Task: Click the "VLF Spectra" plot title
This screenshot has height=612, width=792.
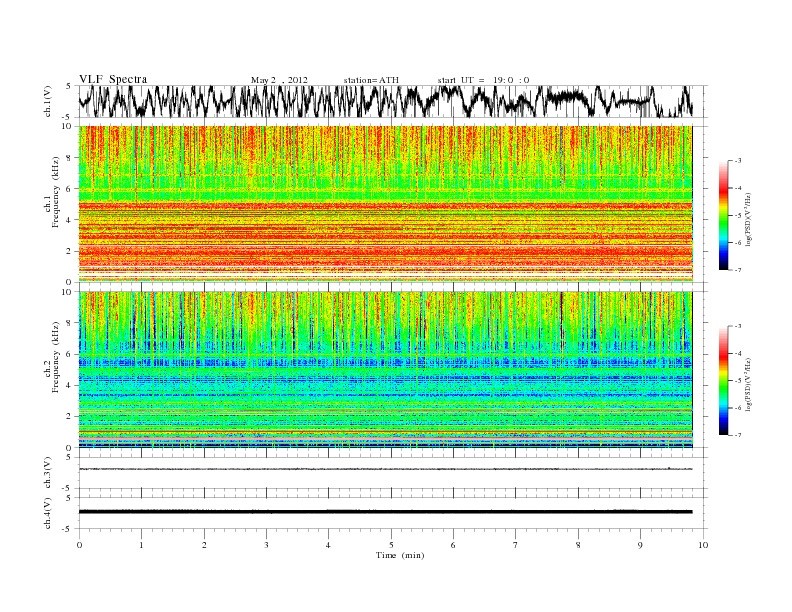Action: tap(113, 79)
